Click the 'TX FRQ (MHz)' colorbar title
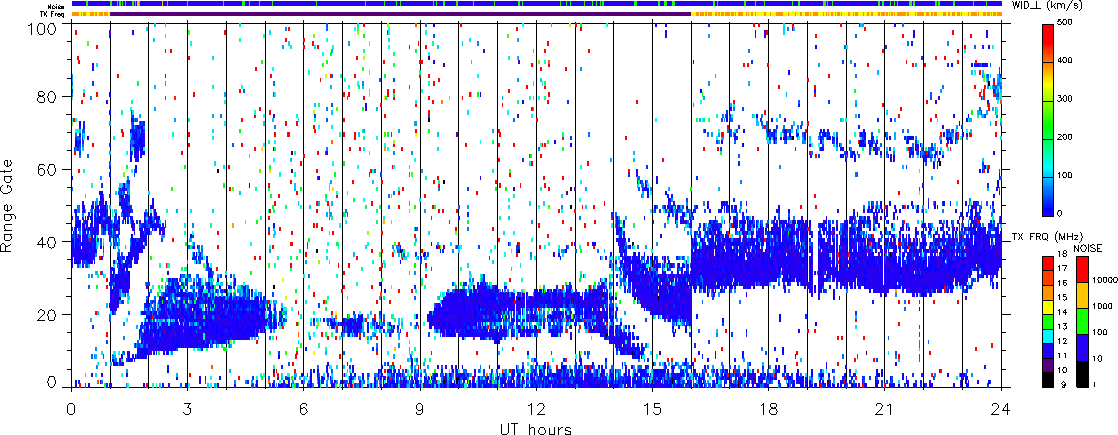The image size is (1118, 435). point(1040,236)
